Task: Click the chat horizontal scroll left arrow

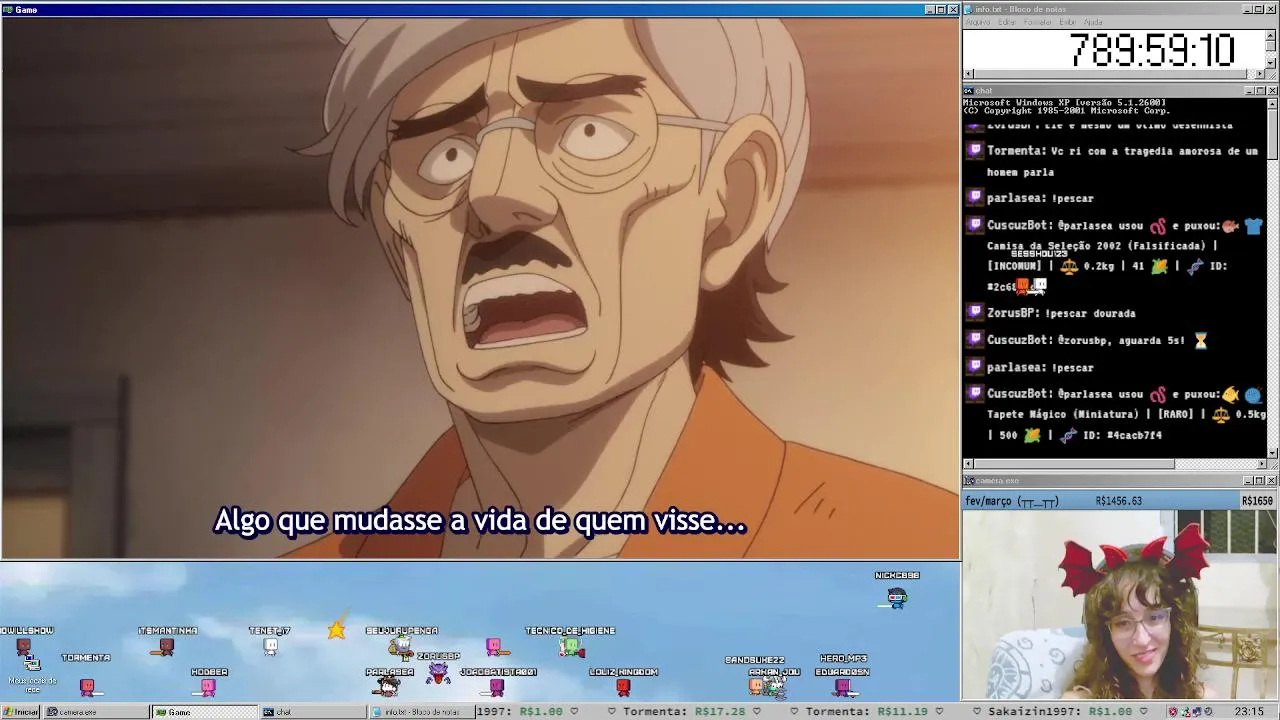Action: click(968, 464)
